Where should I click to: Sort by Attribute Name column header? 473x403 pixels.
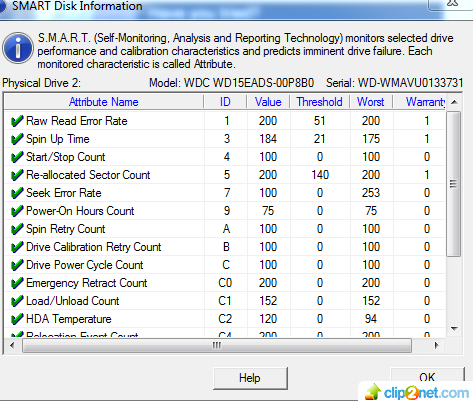104,102
